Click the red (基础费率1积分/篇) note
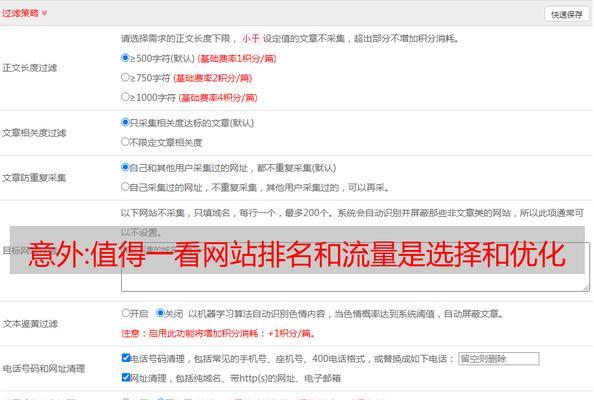 pos(237,59)
